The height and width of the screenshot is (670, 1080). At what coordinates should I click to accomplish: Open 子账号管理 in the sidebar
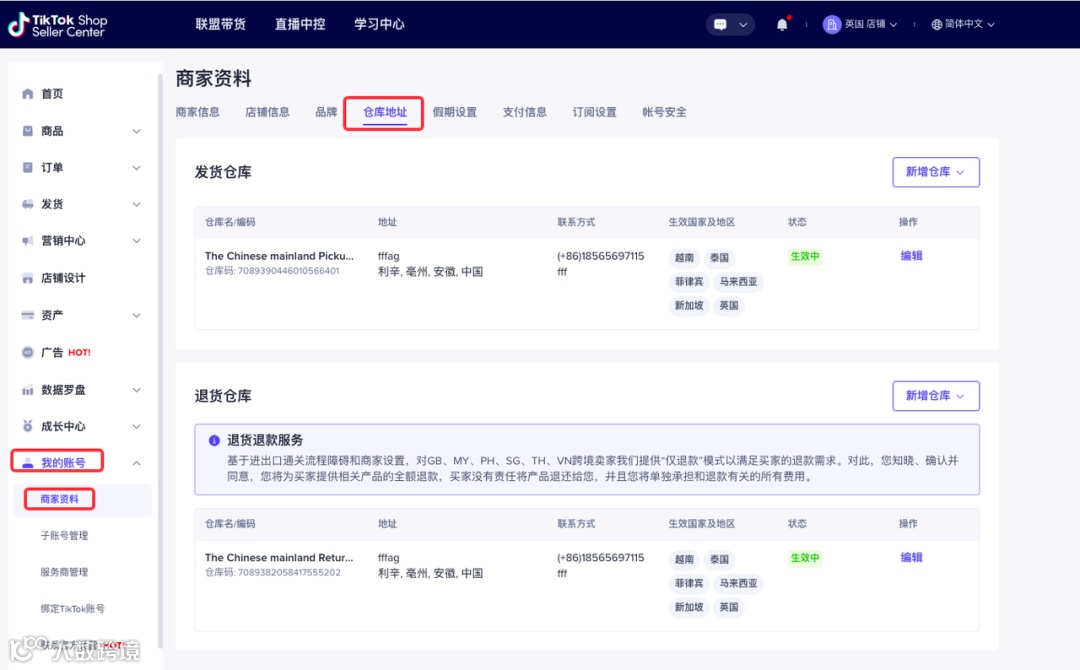pos(64,536)
